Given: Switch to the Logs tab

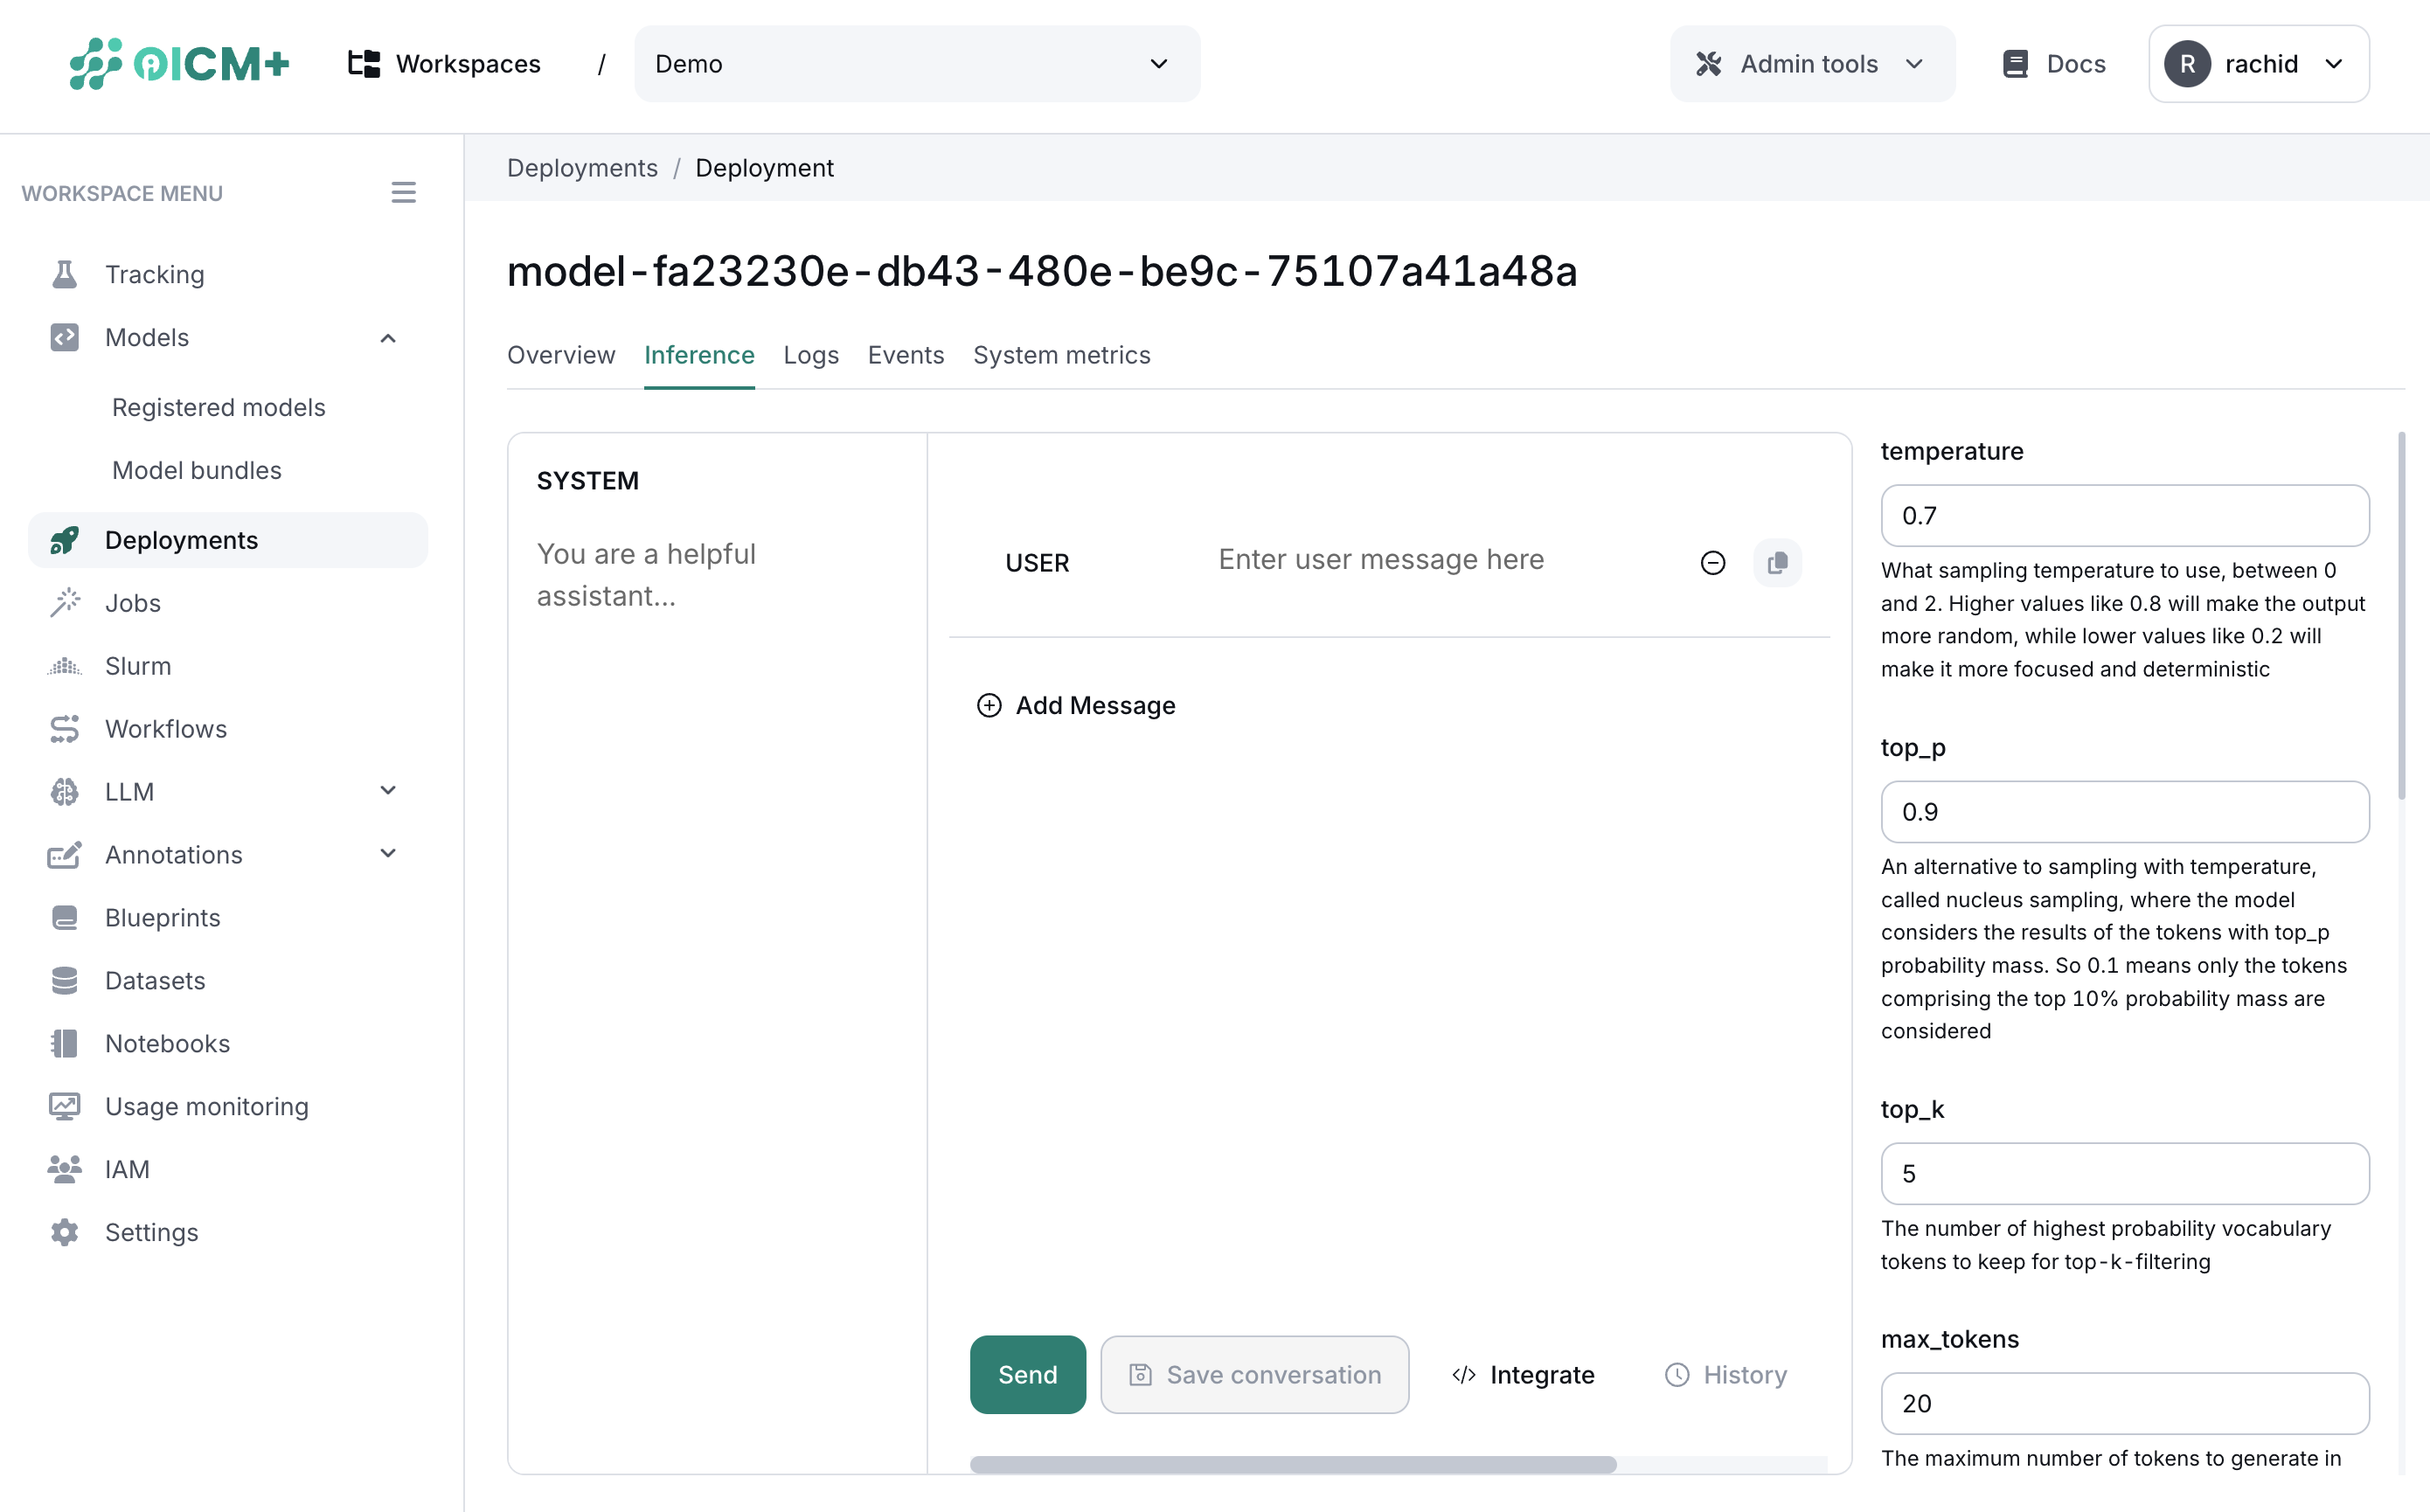Looking at the screenshot, I should pos(810,355).
